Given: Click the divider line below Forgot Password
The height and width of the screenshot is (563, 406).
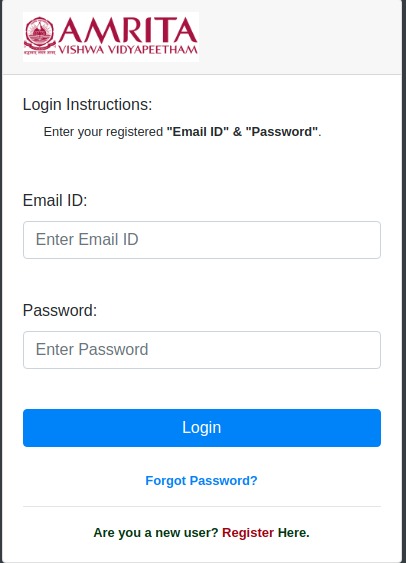Looking at the screenshot, I should [x=202, y=507].
